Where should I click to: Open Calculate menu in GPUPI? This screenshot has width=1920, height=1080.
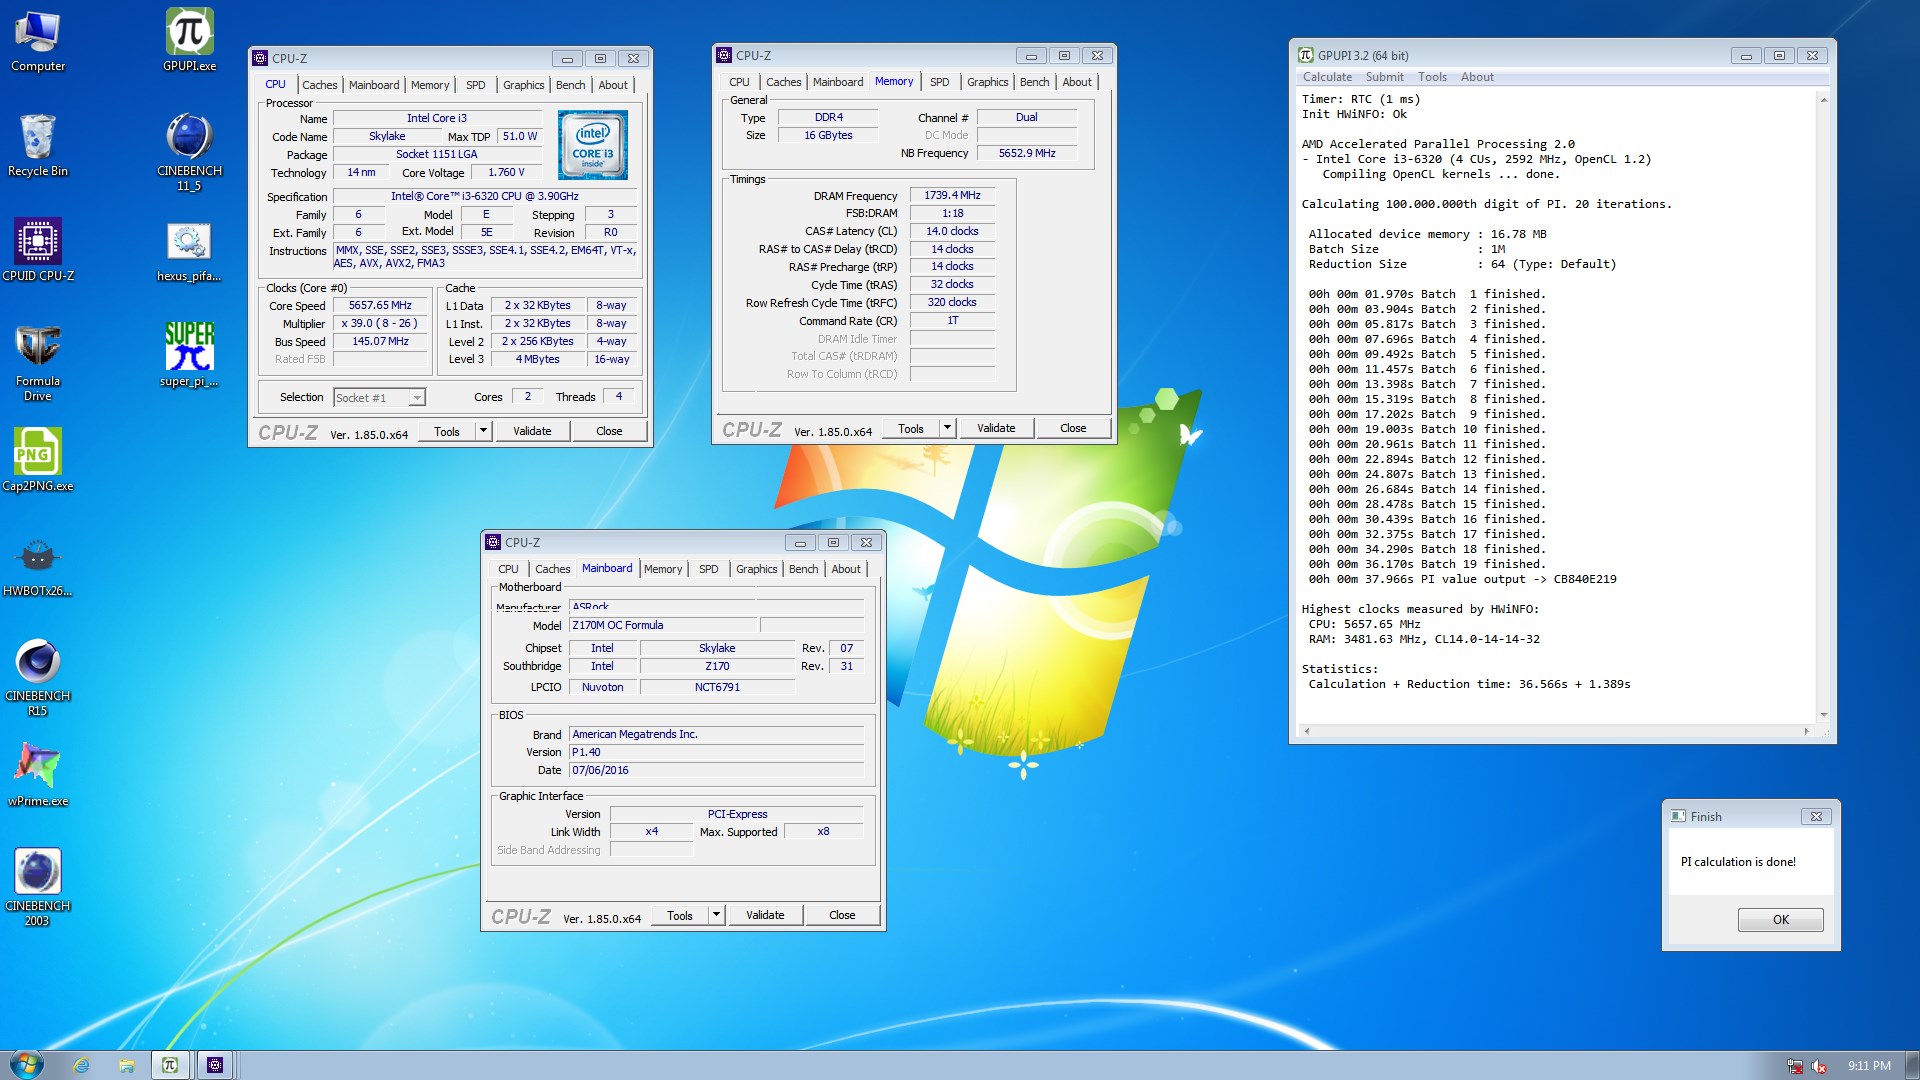[x=1327, y=77]
